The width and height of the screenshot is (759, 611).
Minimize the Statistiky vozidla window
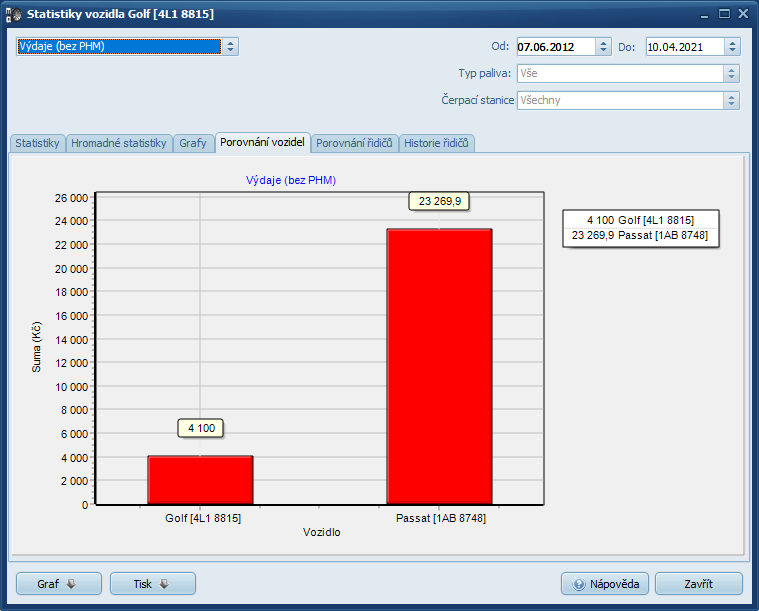[x=704, y=15]
